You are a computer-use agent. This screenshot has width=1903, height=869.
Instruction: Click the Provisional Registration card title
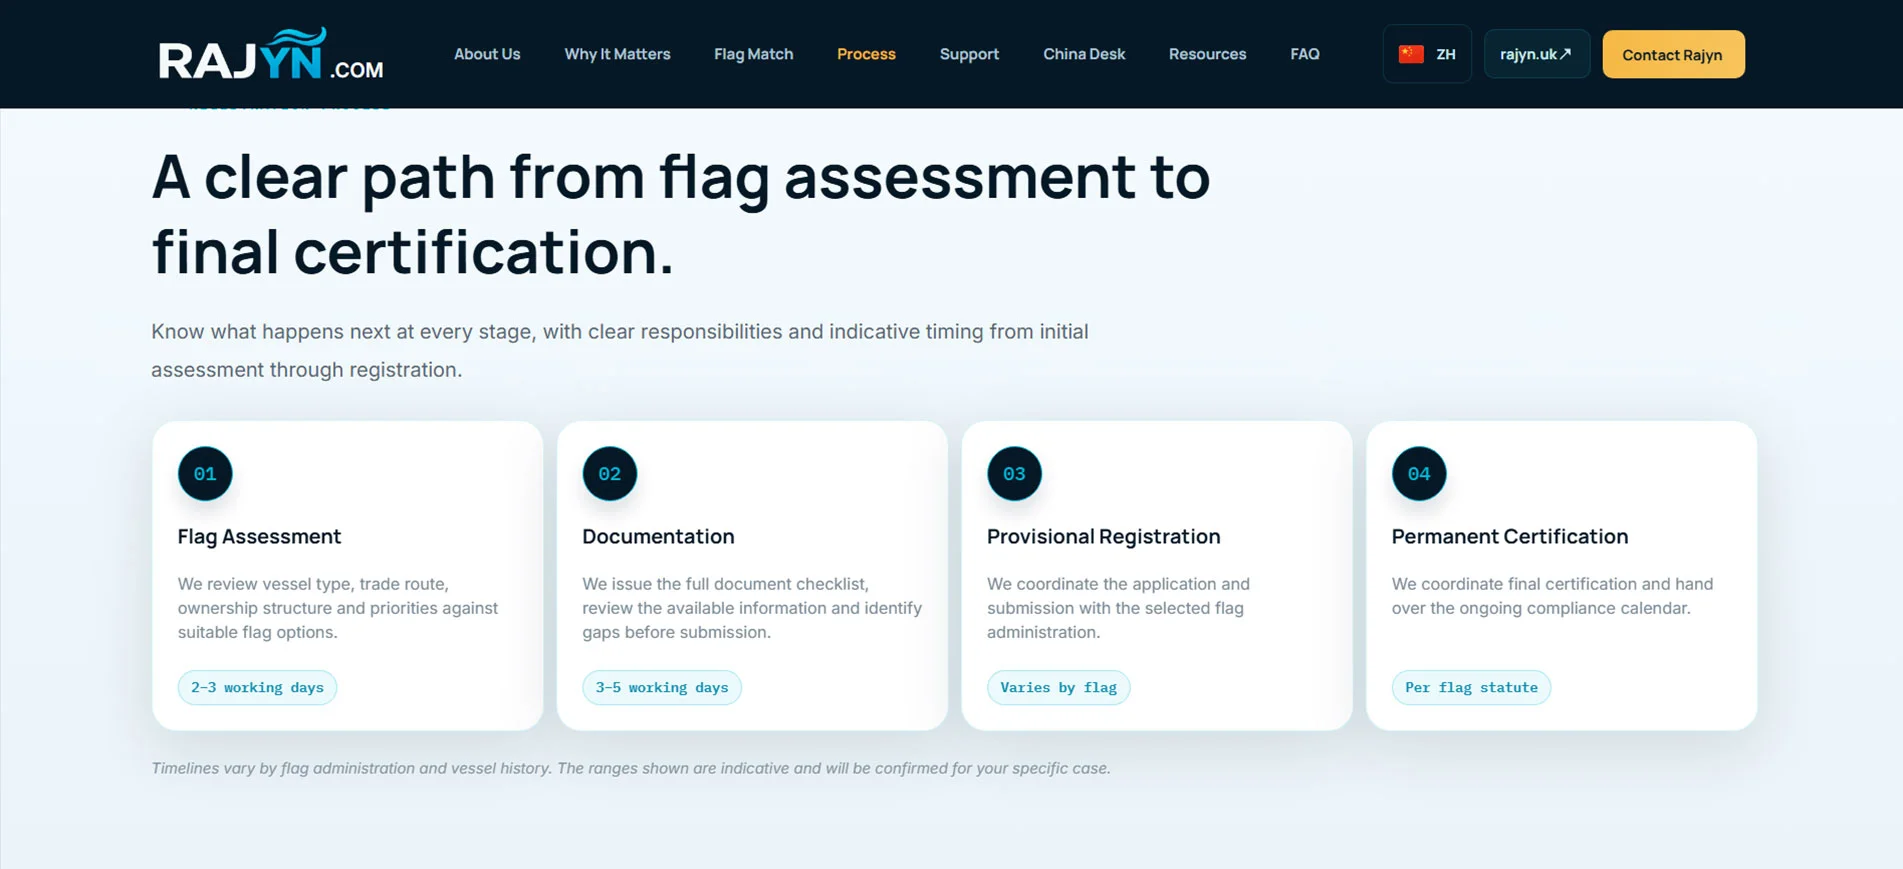[x=1103, y=536]
